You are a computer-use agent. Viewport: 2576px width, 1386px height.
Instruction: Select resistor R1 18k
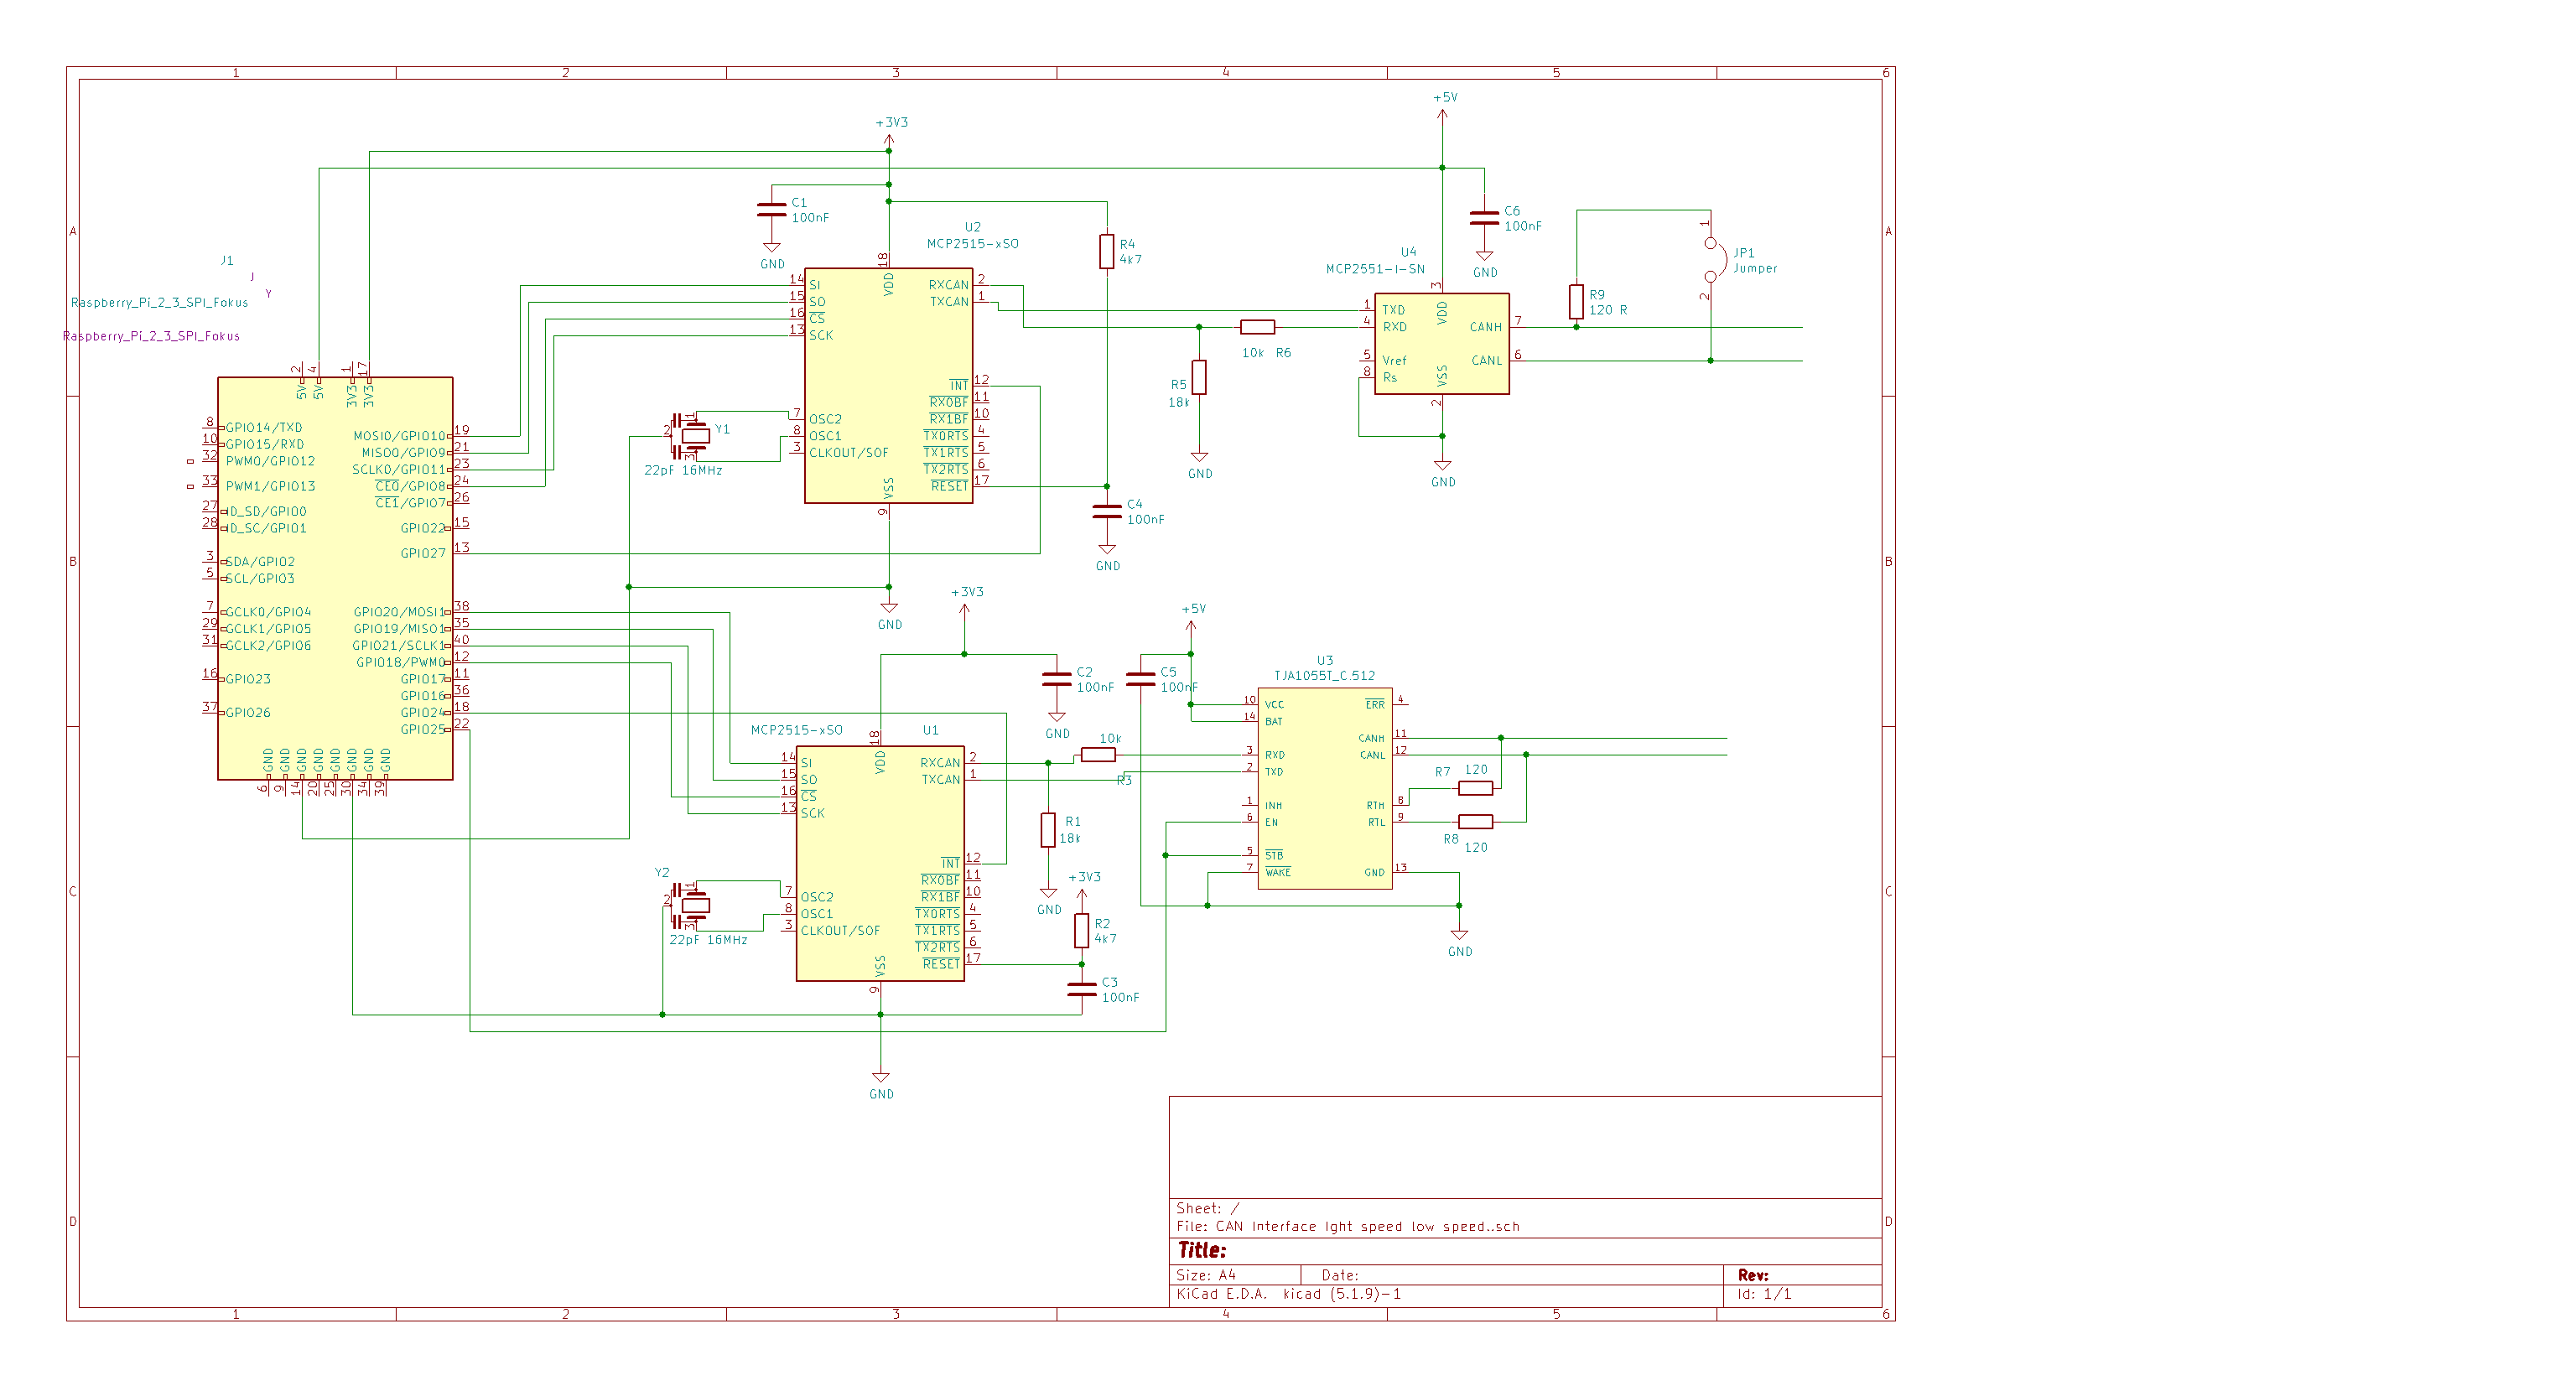pos(1048,830)
